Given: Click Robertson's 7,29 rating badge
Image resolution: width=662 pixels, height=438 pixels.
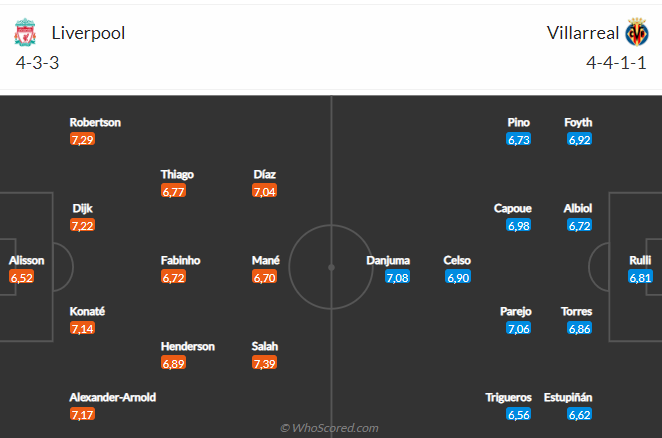Looking at the screenshot, I should point(82,139).
